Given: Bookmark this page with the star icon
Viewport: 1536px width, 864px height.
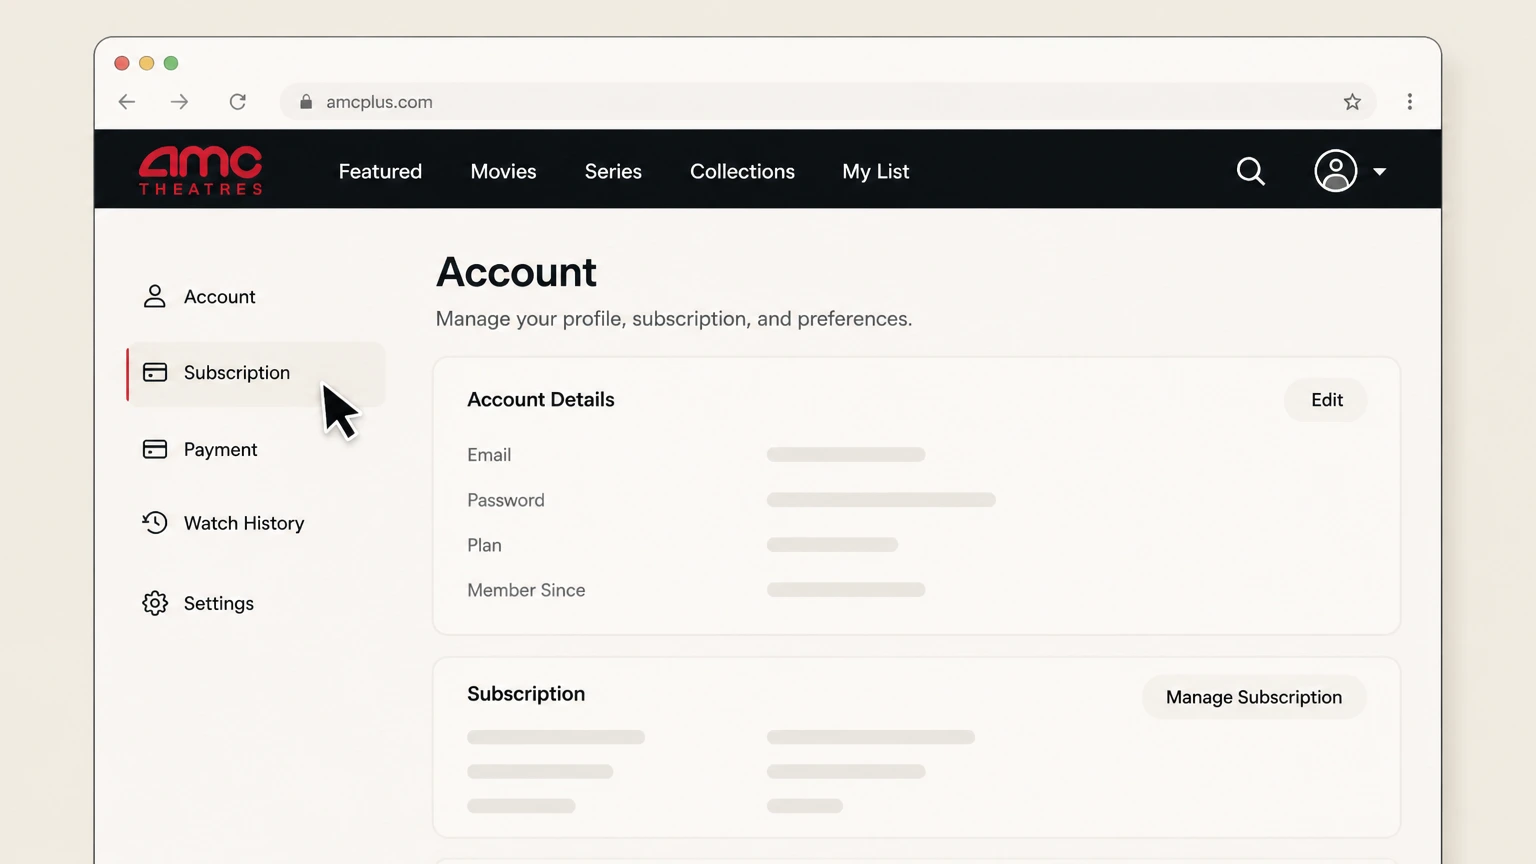Looking at the screenshot, I should tap(1352, 102).
